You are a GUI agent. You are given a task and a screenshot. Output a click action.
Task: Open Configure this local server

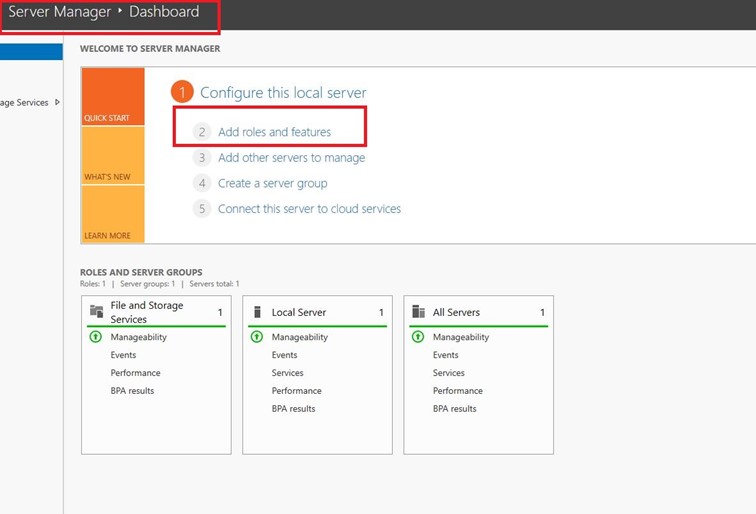tap(283, 93)
